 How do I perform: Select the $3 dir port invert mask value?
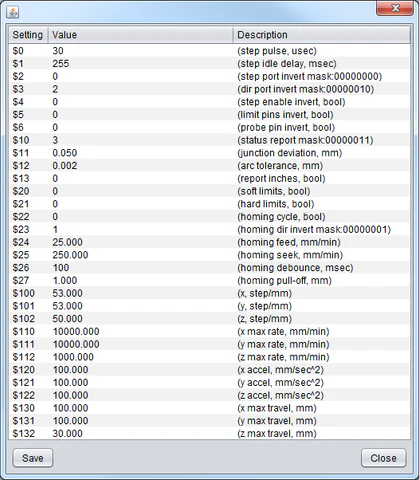[141, 89]
